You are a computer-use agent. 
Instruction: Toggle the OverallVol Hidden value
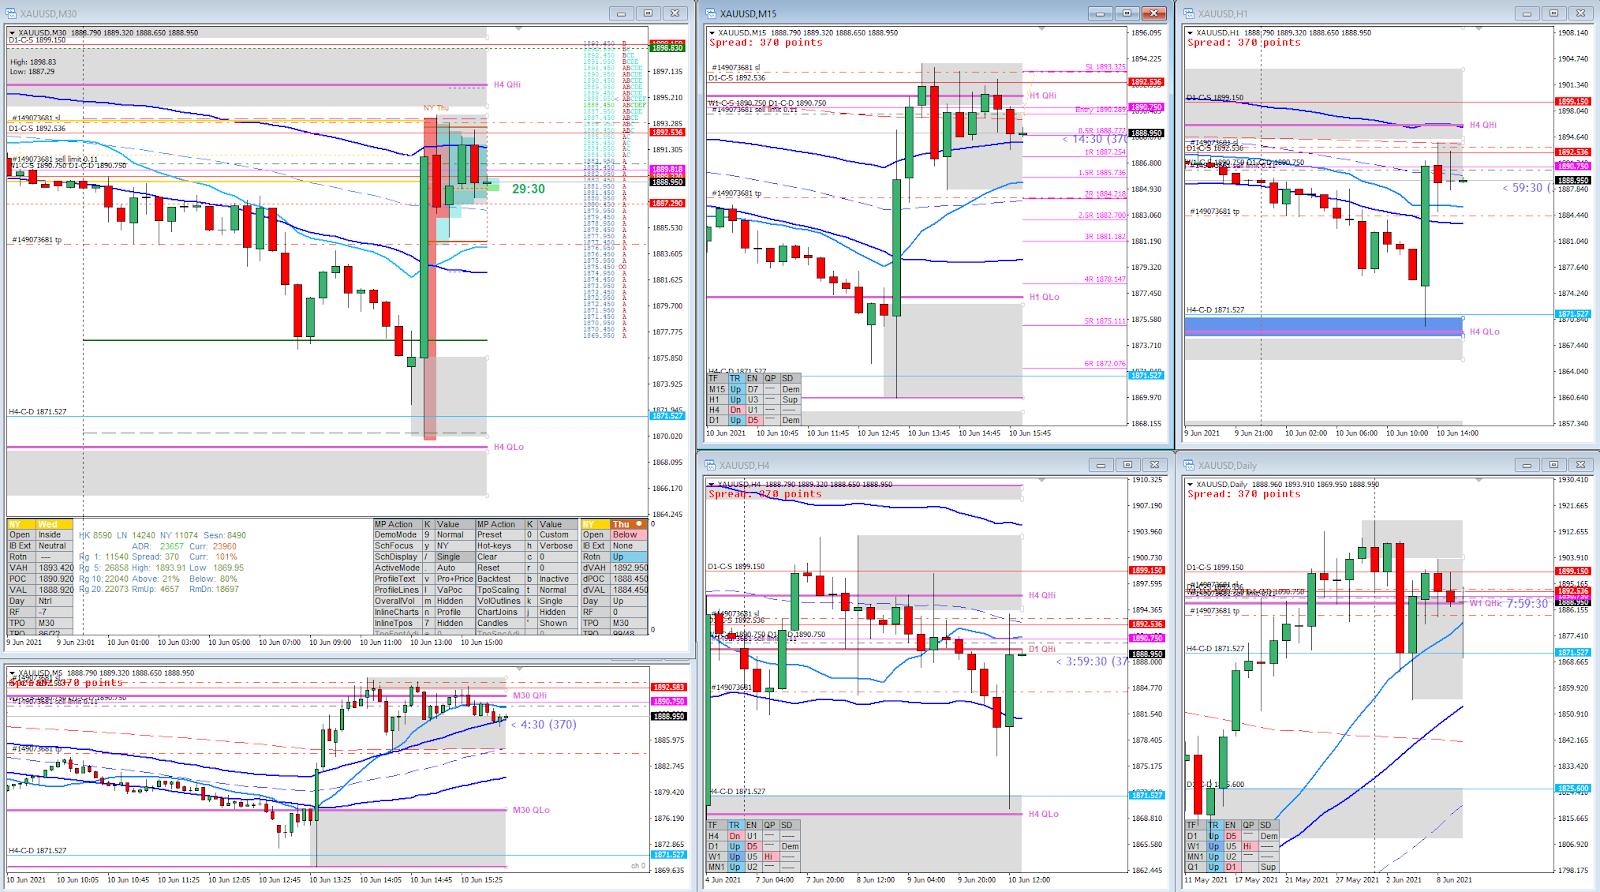click(453, 601)
